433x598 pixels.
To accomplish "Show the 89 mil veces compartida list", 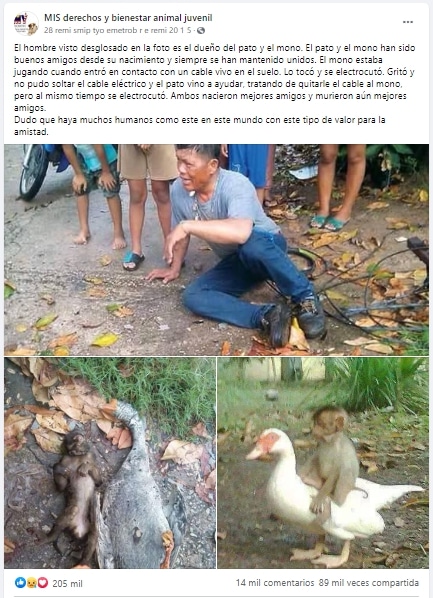I will (x=369, y=583).
